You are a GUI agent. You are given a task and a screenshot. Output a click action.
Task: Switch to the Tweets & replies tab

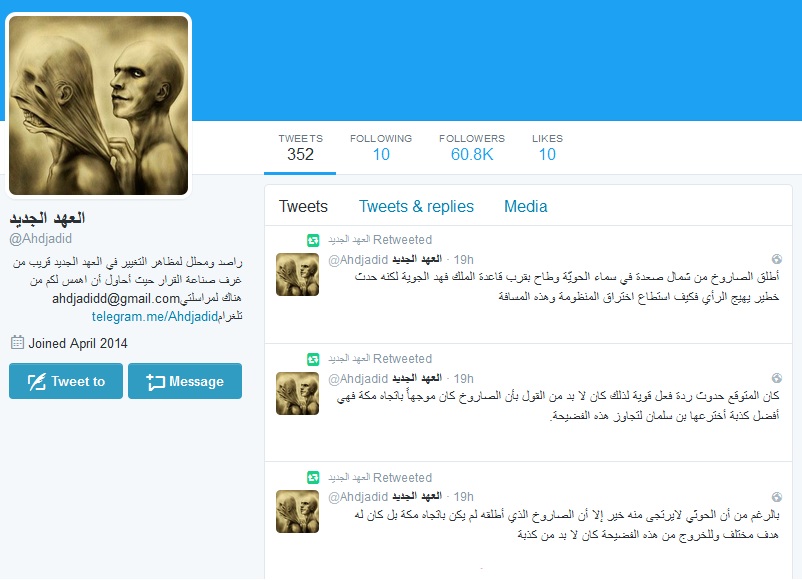click(x=416, y=206)
